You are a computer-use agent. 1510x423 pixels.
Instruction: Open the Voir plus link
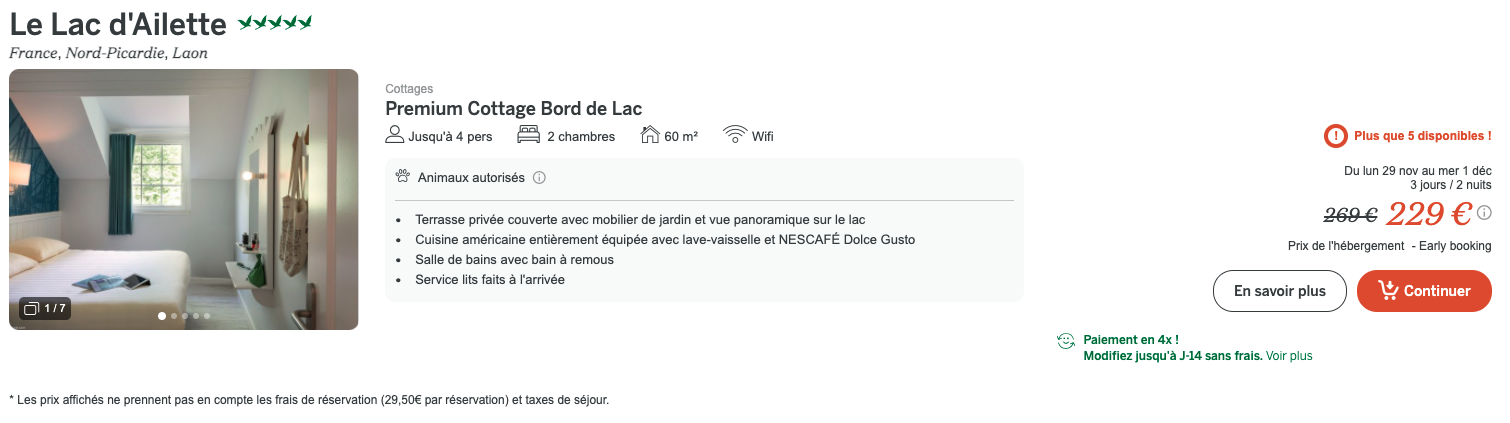tap(1289, 355)
